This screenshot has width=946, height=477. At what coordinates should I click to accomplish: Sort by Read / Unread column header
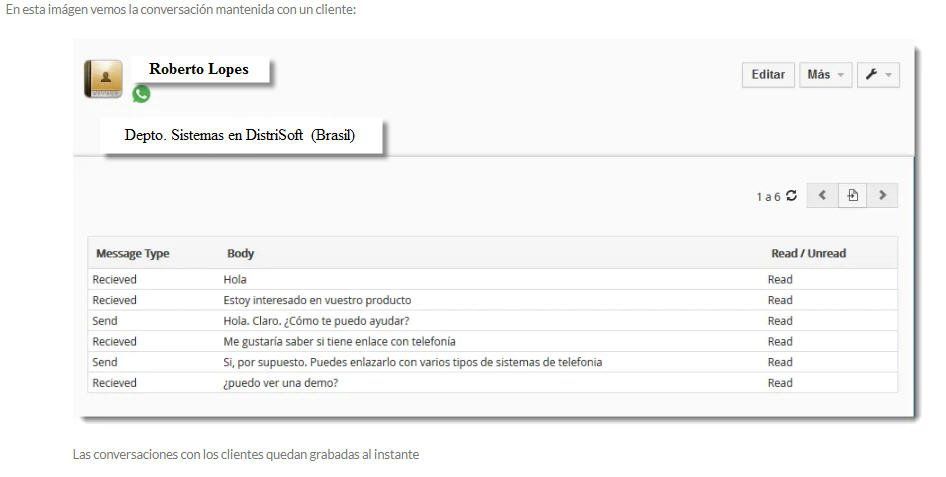(808, 253)
